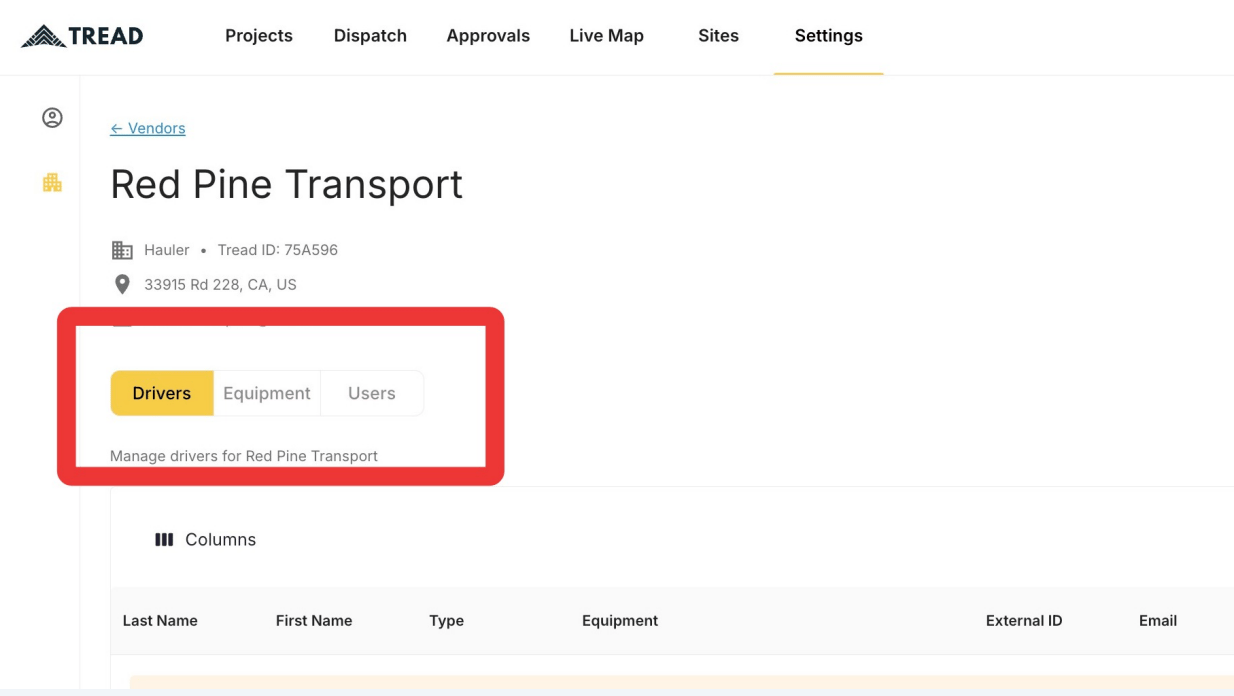Image resolution: width=1234 pixels, height=696 pixels.
Task: Navigate to Sites
Action: (718, 36)
